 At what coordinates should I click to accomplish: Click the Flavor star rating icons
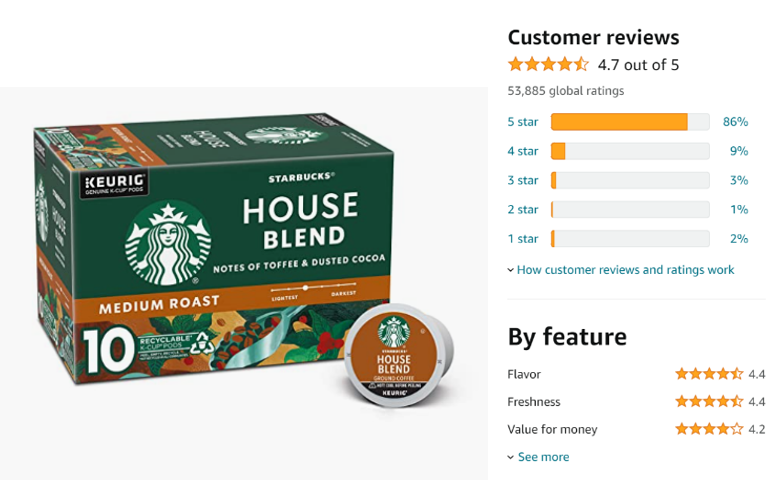pos(709,374)
